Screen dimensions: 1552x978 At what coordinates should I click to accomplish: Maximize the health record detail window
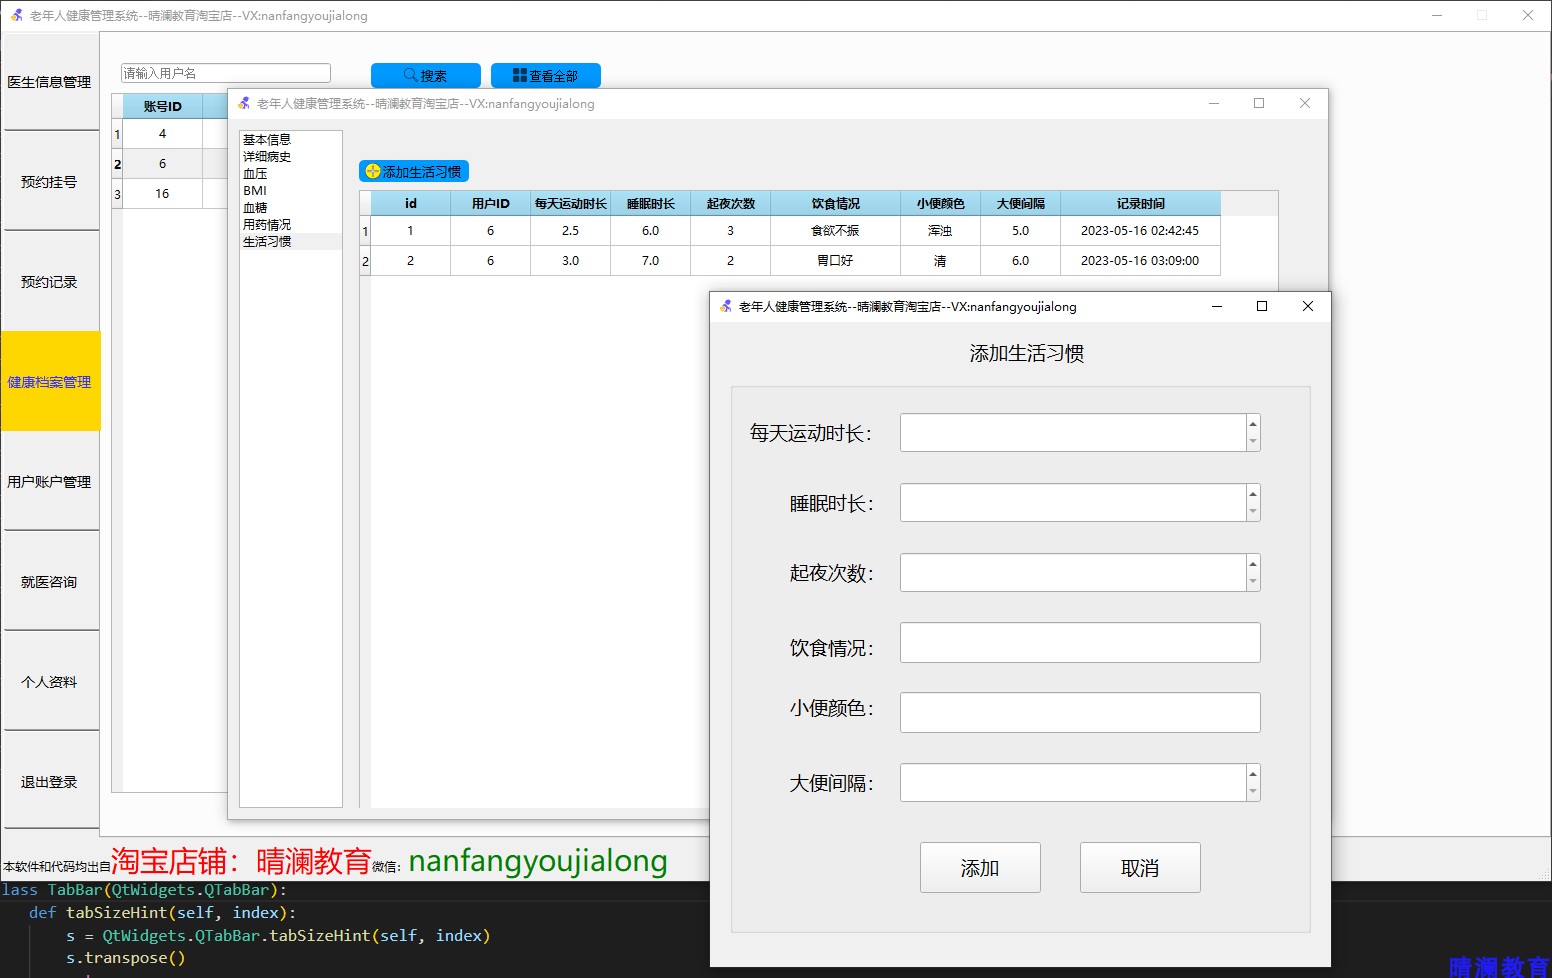[x=1259, y=103]
